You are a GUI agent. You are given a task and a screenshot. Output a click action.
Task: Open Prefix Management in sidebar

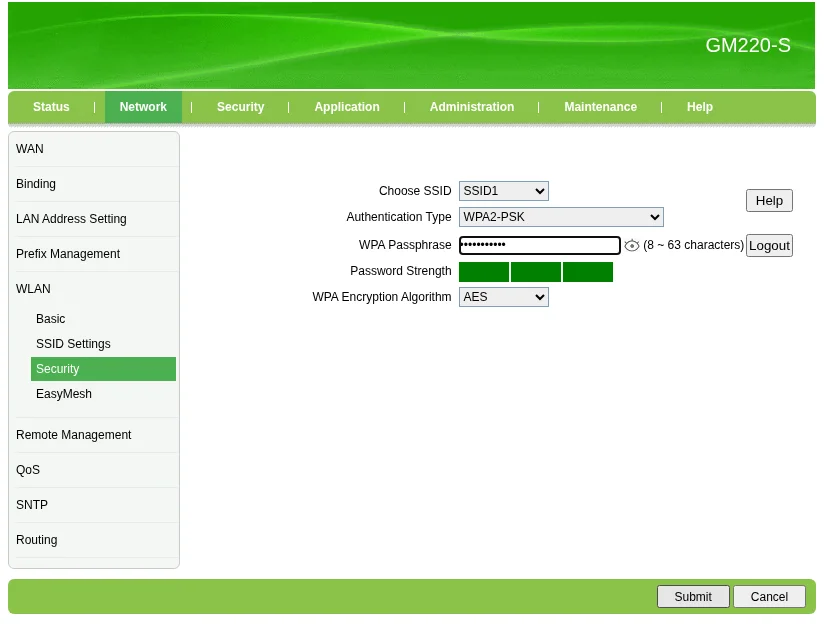click(x=68, y=254)
